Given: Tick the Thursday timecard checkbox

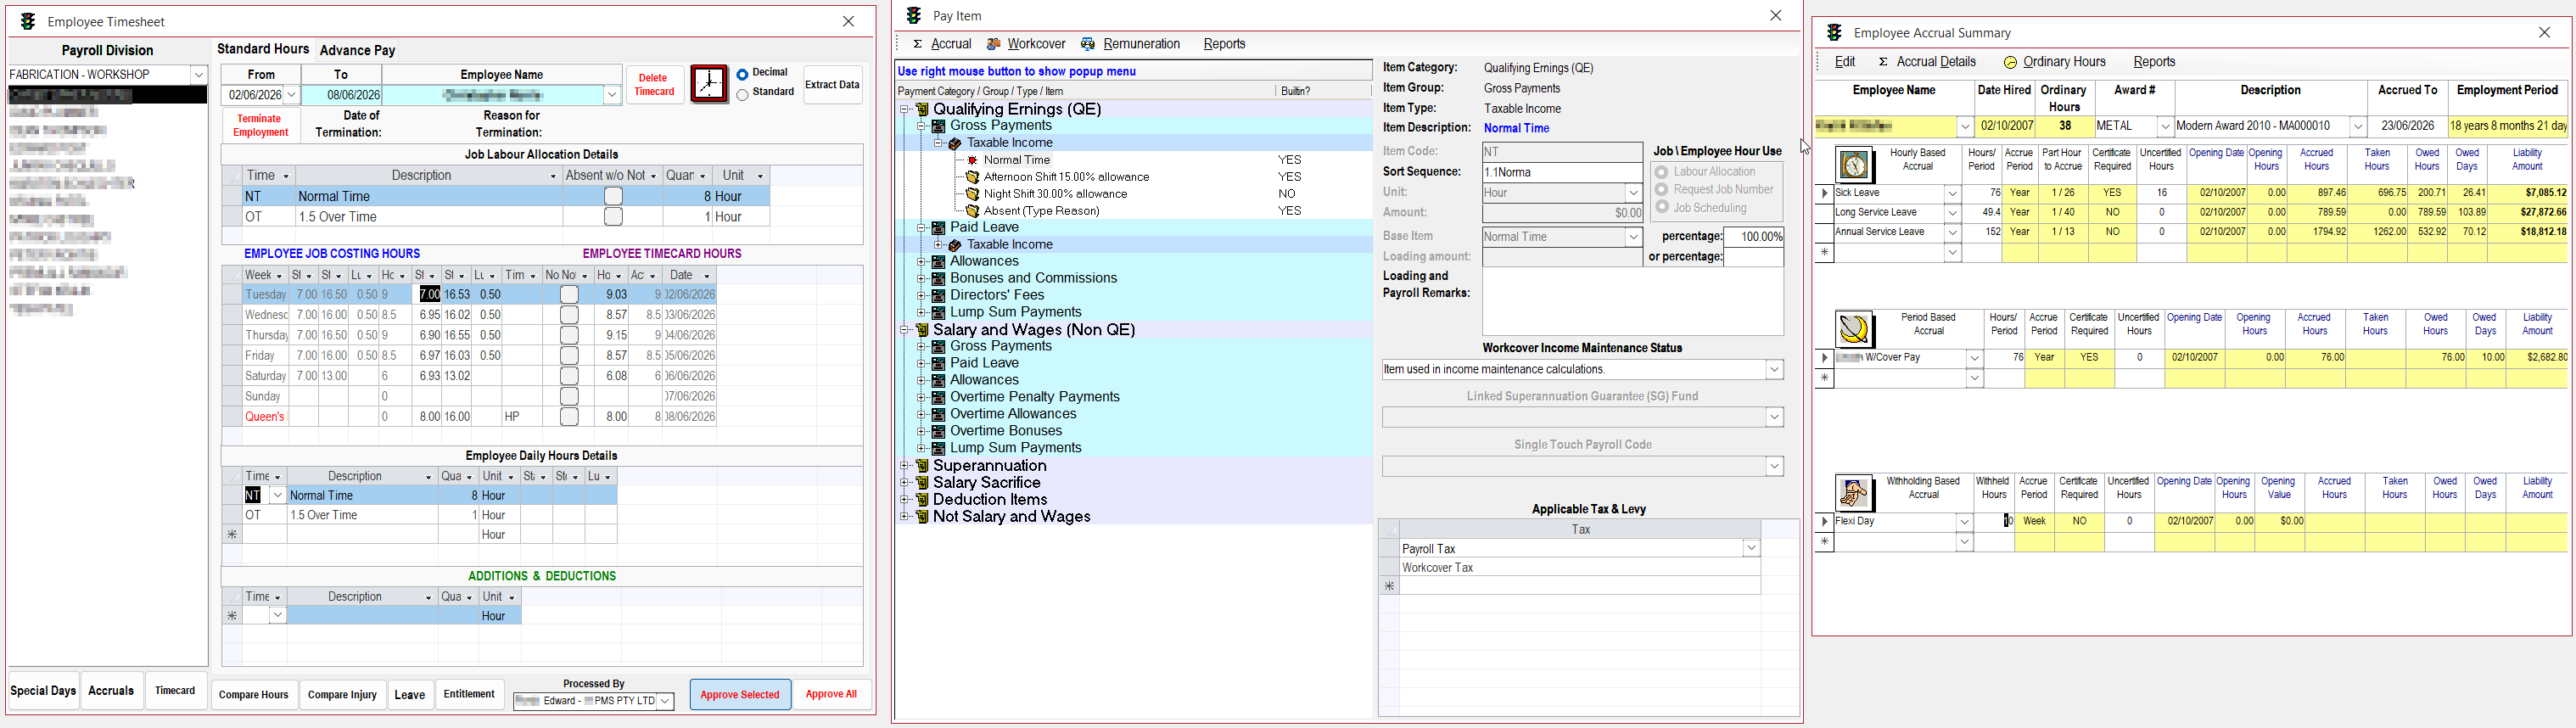Looking at the screenshot, I should coord(569,335).
